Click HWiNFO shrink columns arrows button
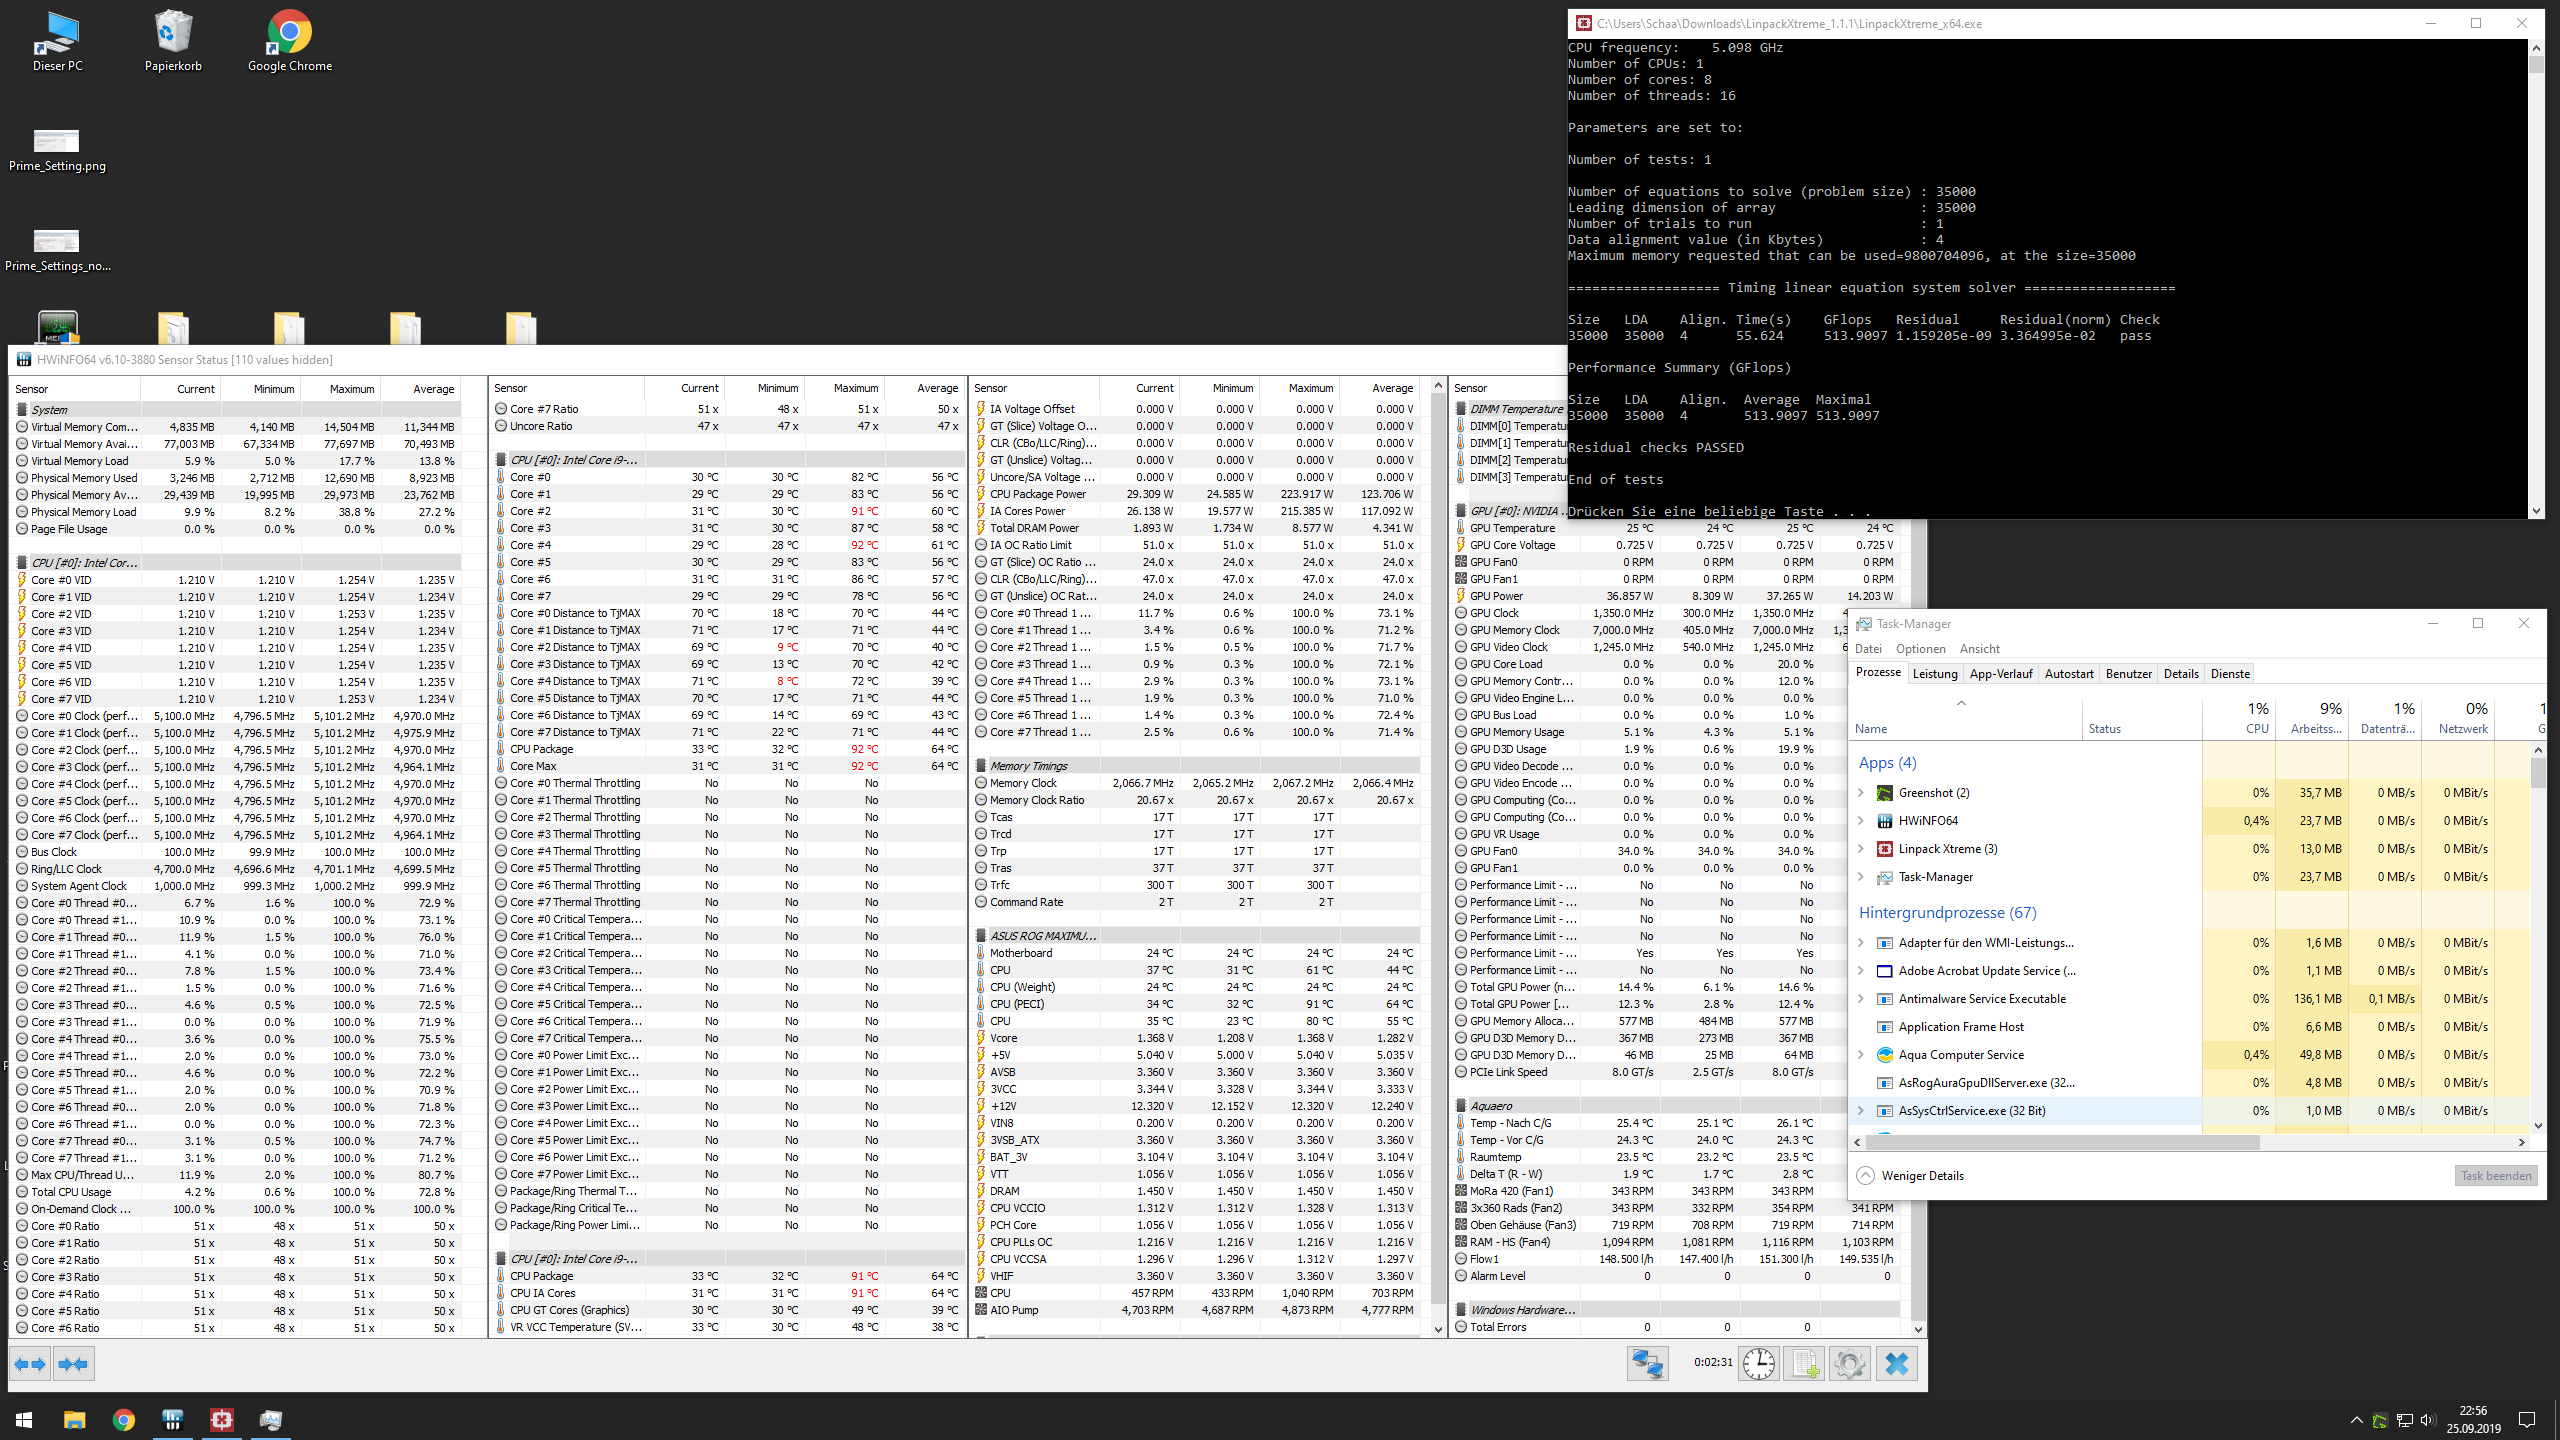2560x1440 pixels. coord(73,1364)
